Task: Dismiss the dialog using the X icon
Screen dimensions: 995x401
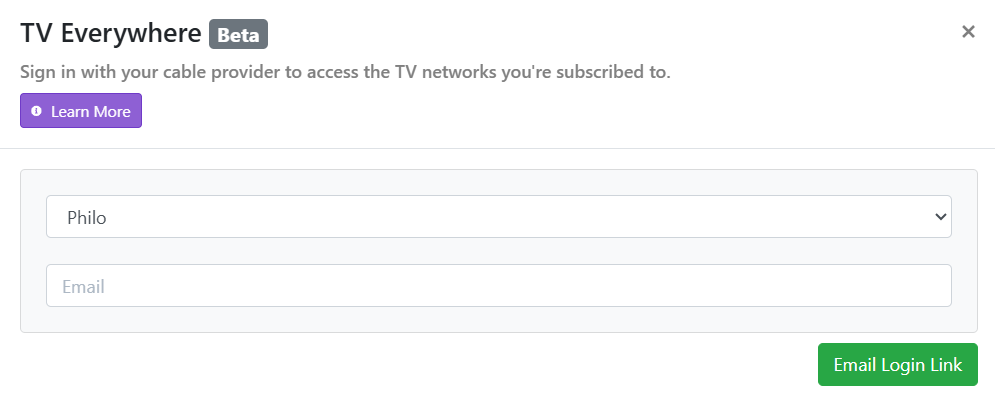Action: [968, 32]
